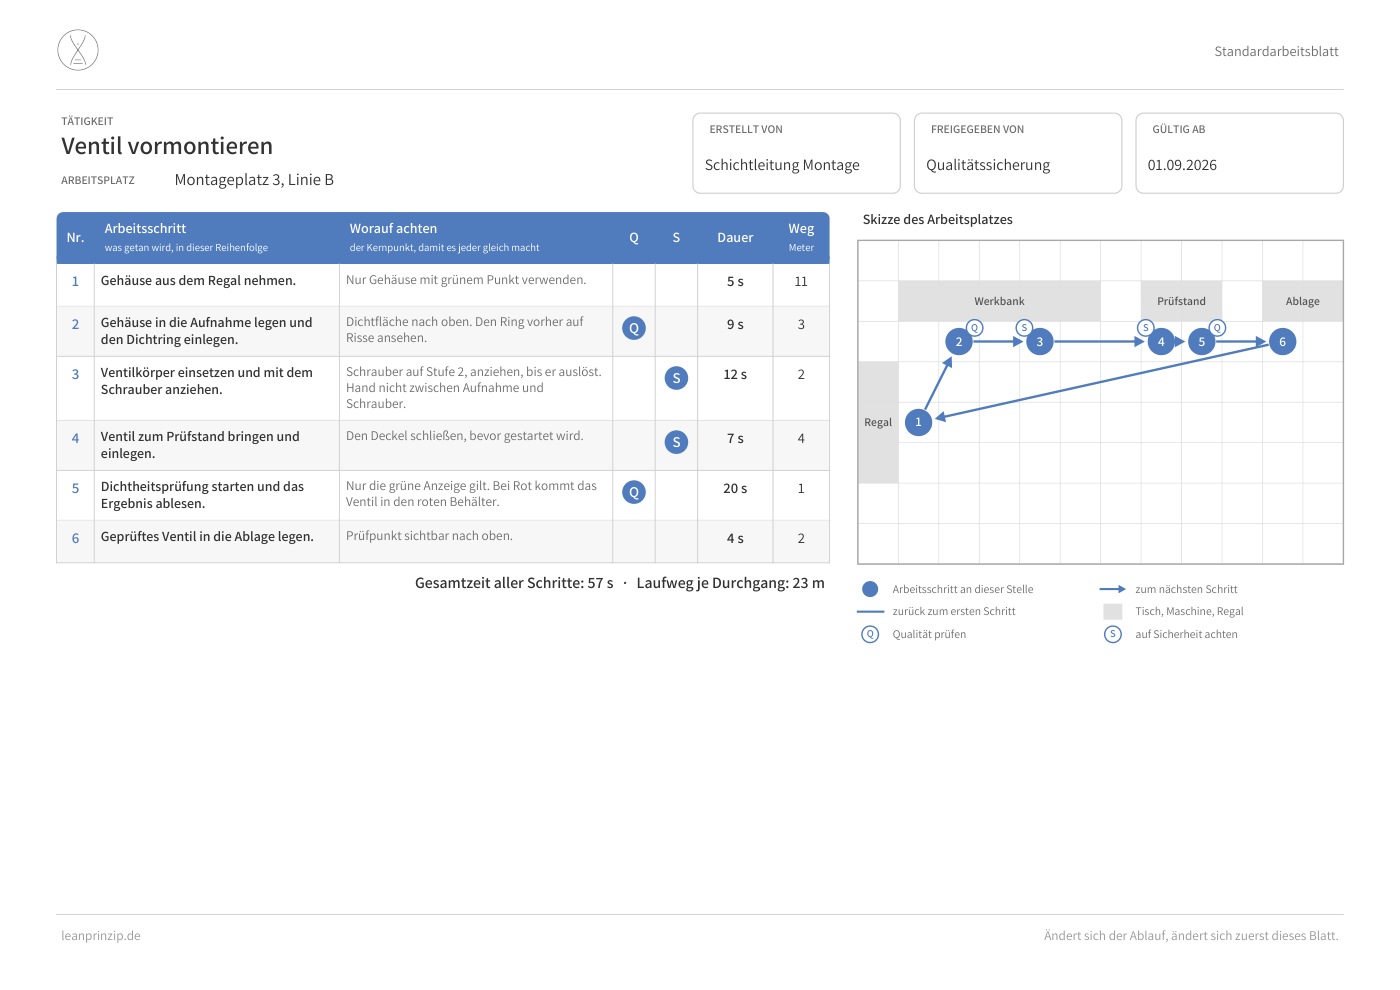Click the Prüfstand area in the sketch
Image resolution: width=1400 pixels, height=990 pixels.
tap(1181, 301)
